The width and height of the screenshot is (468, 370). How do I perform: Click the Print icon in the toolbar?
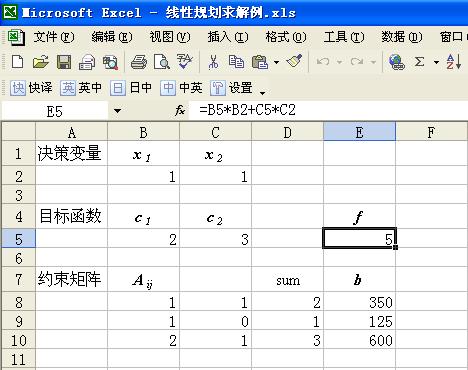[139, 62]
